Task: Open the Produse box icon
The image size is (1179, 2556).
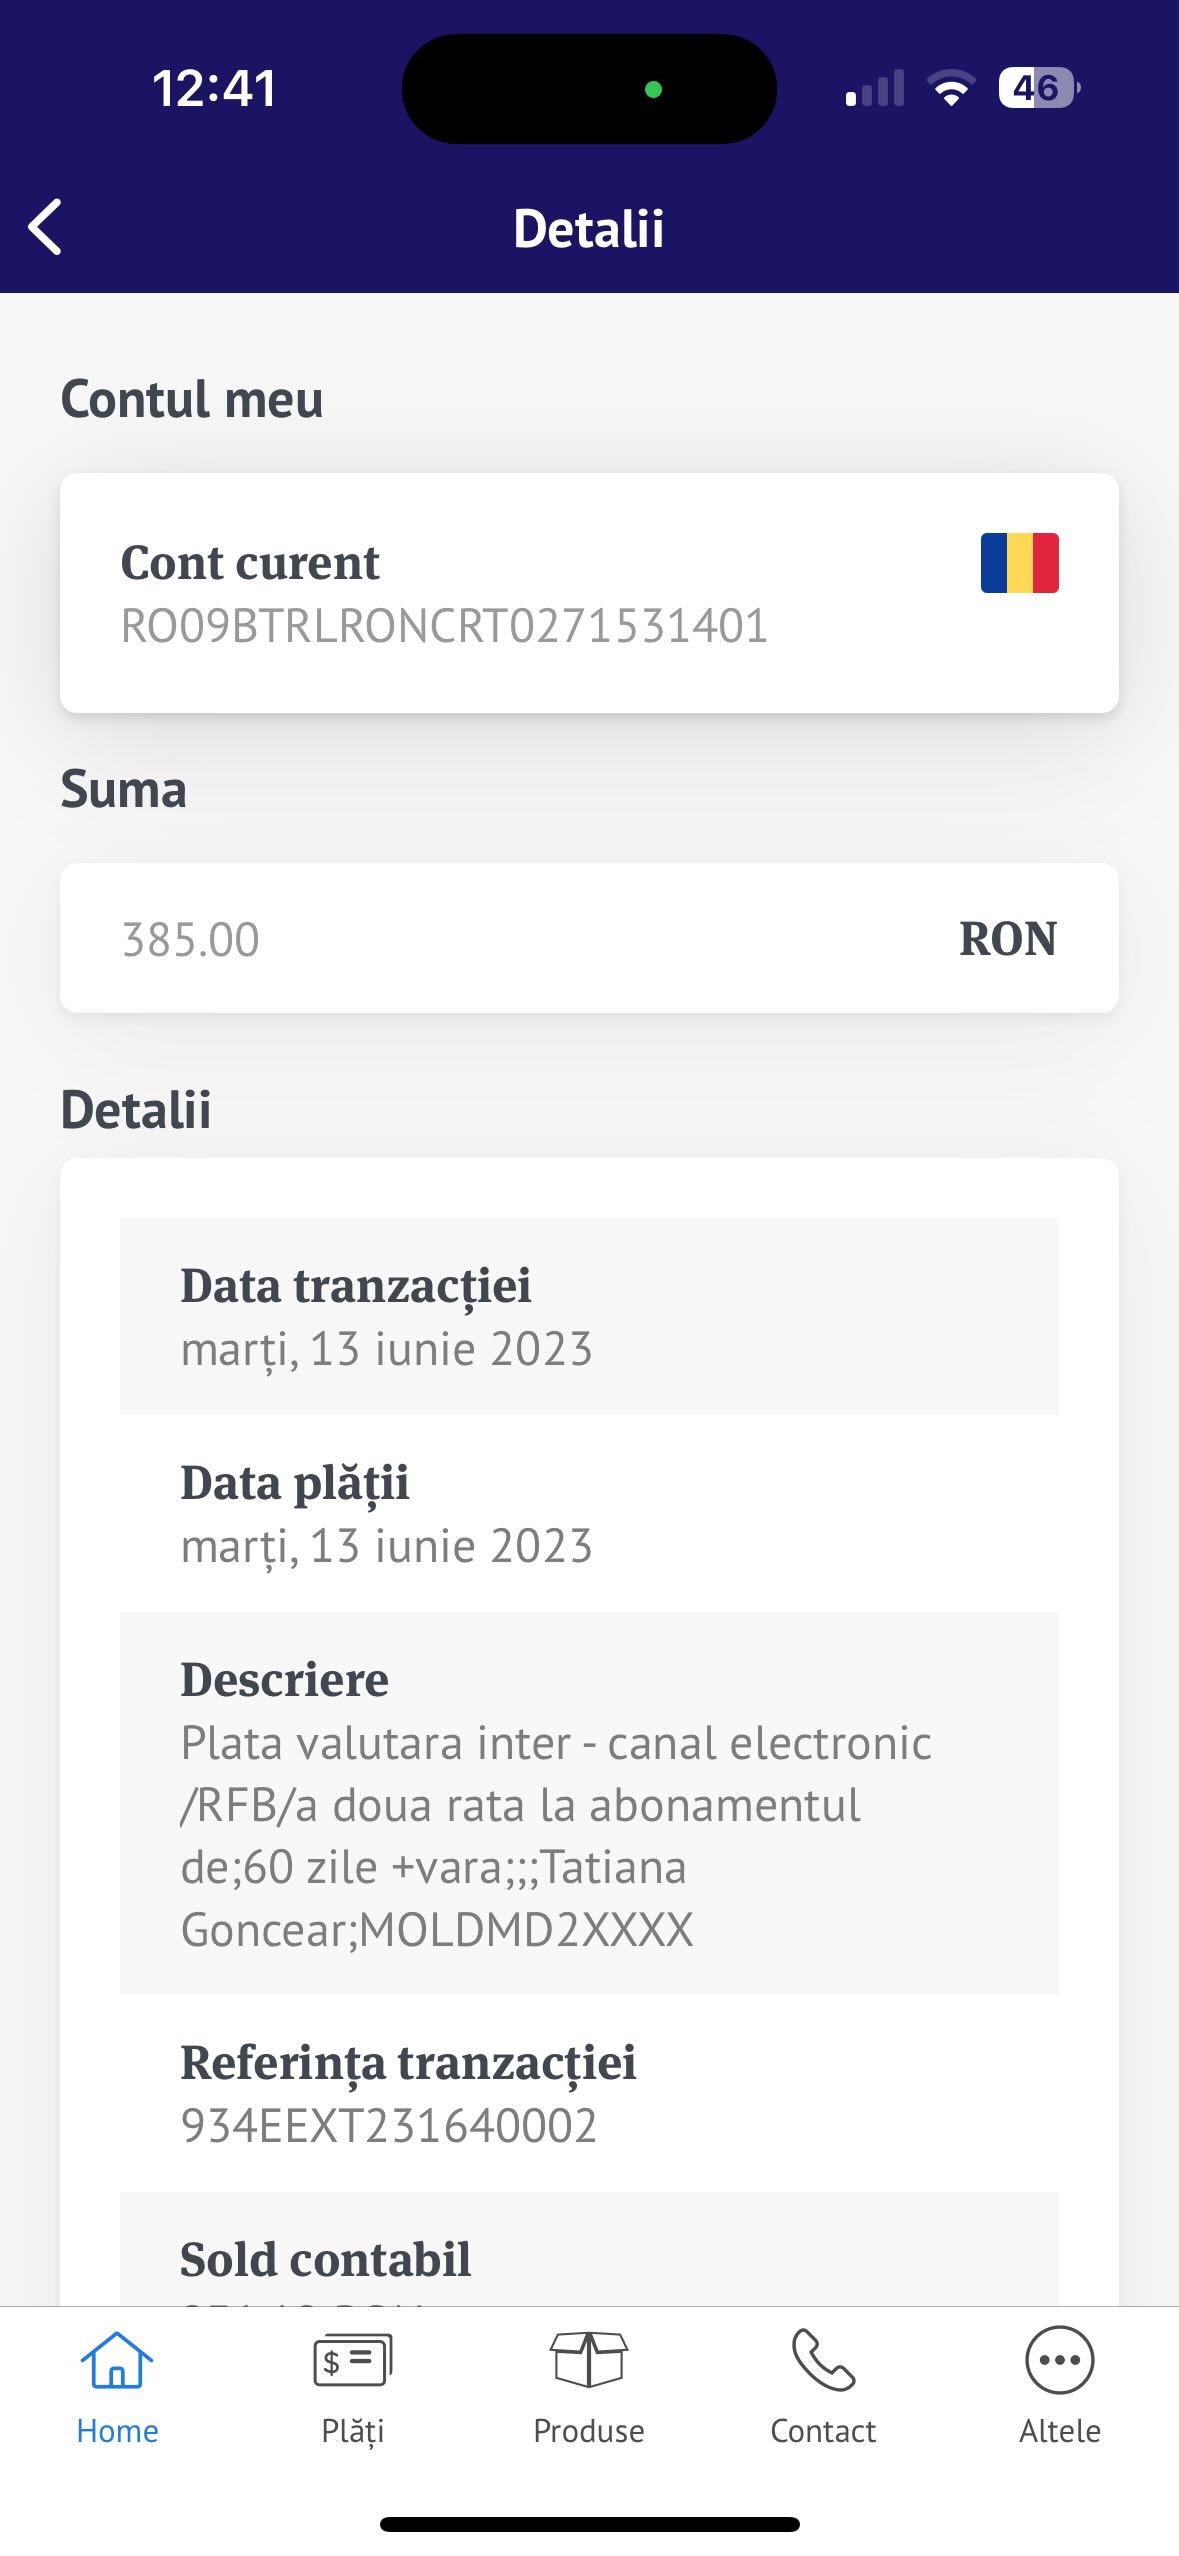Action: tap(589, 2360)
